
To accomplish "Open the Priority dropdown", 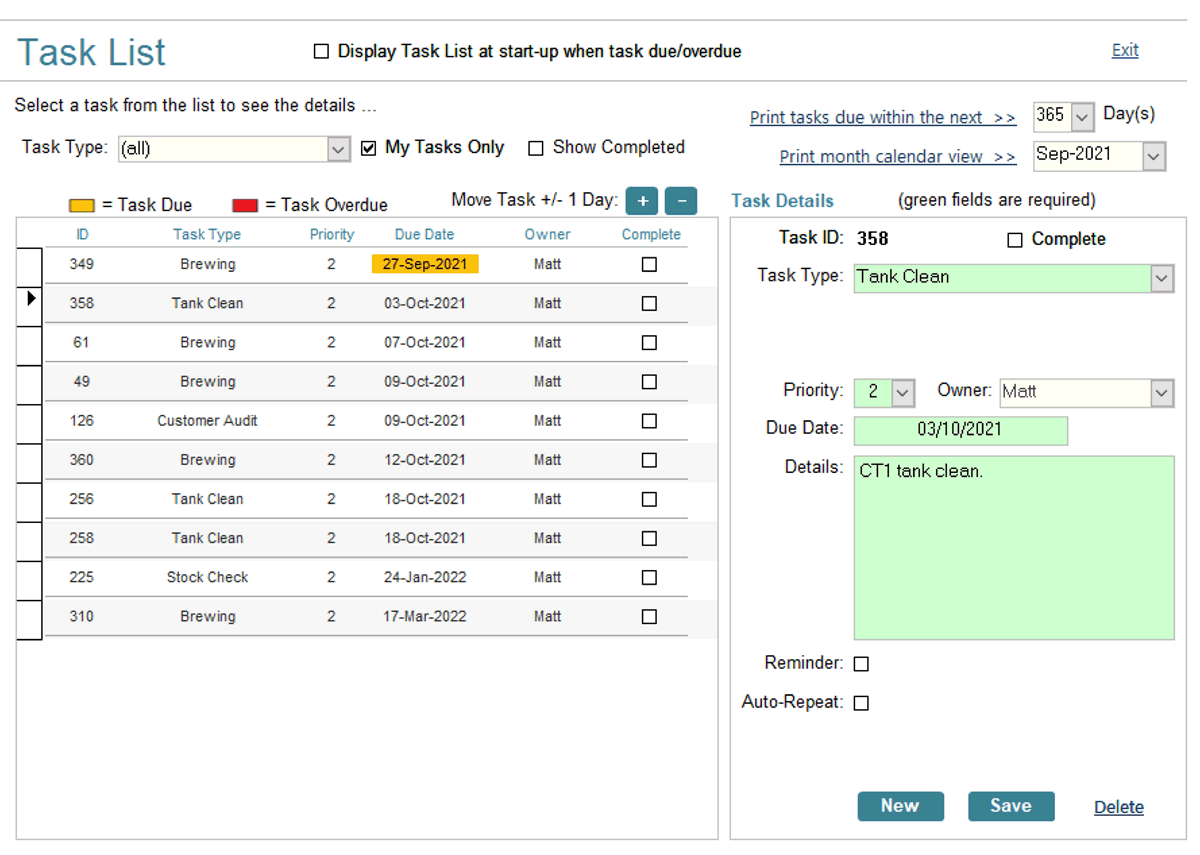I will click(899, 393).
